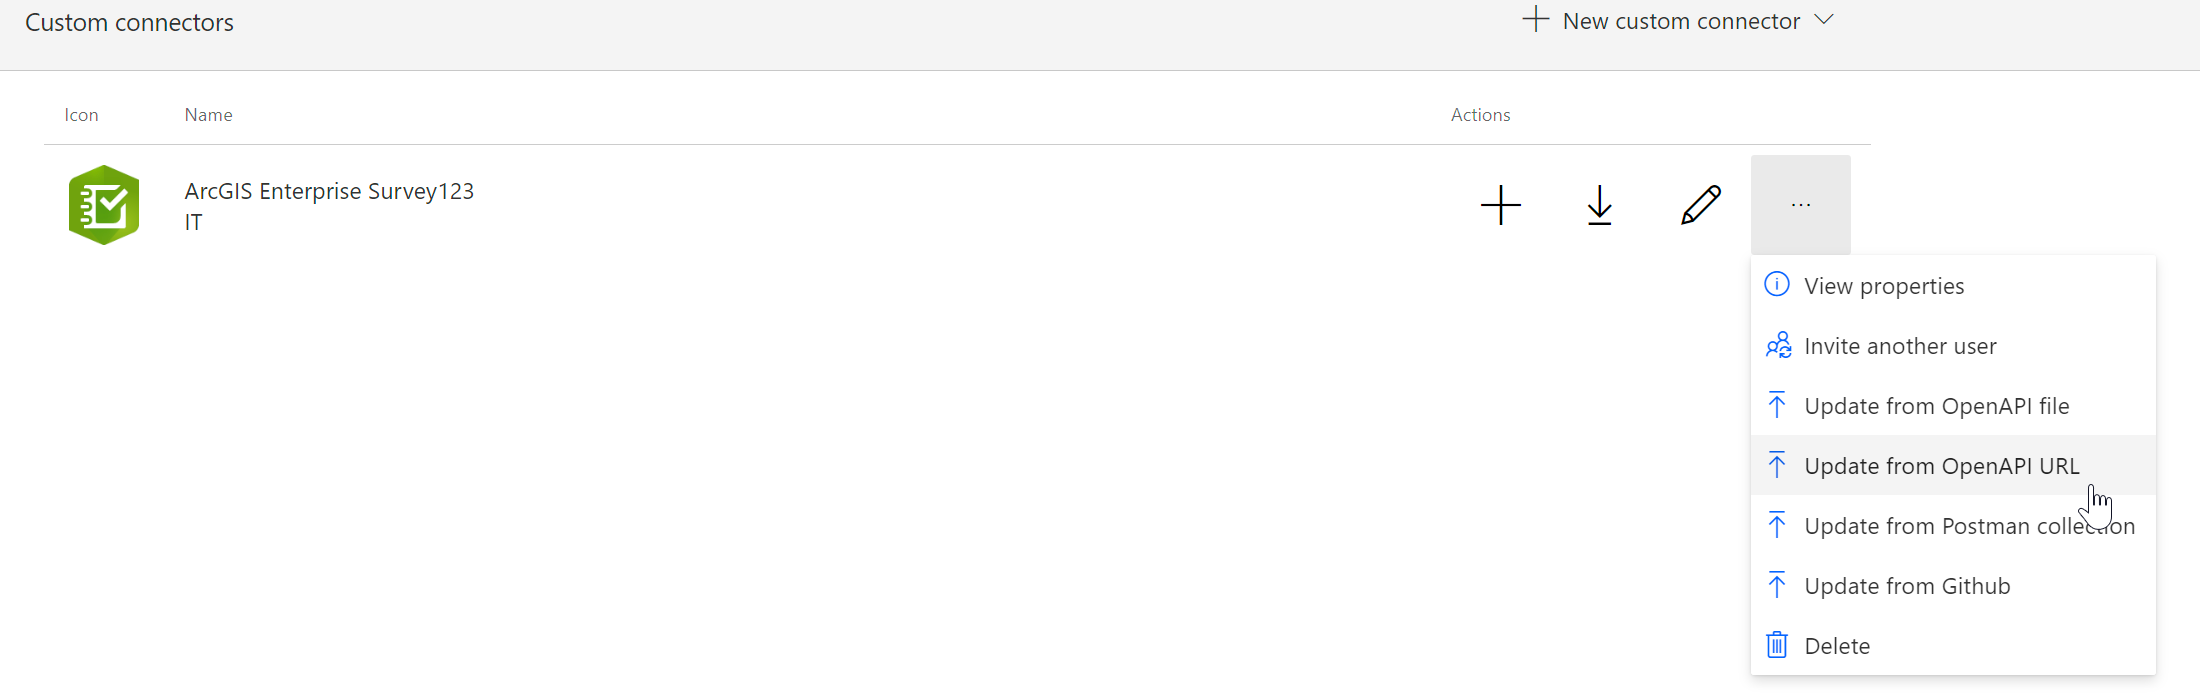The height and width of the screenshot is (698, 2200).
Task: Click the ArcGIS Survey123 connector icon
Action: pos(104,205)
